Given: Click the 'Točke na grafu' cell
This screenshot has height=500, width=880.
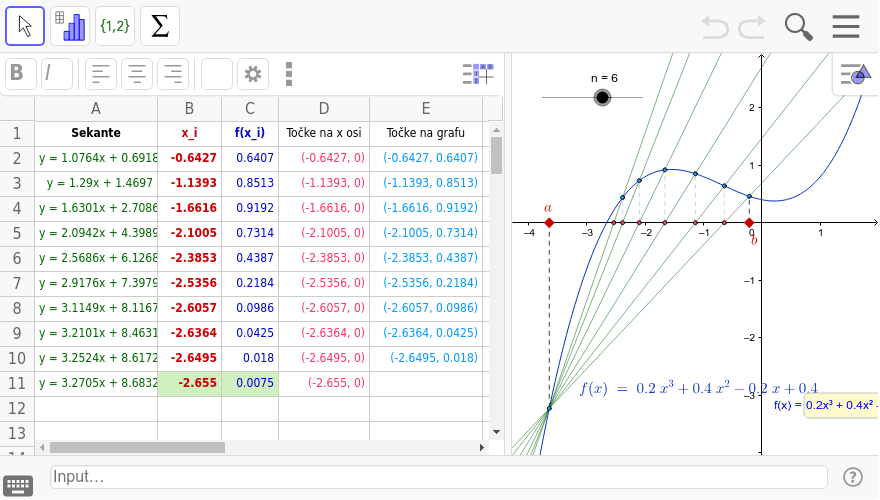Looking at the screenshot, I should coord(426,134).
